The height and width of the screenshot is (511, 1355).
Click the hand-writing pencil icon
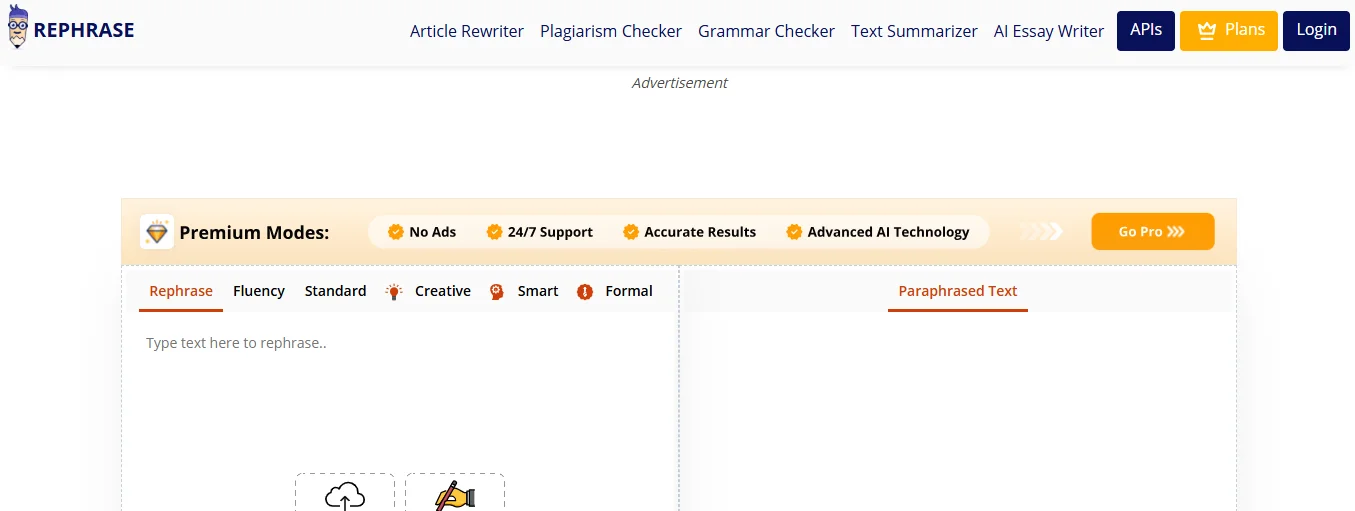point(455,496)
